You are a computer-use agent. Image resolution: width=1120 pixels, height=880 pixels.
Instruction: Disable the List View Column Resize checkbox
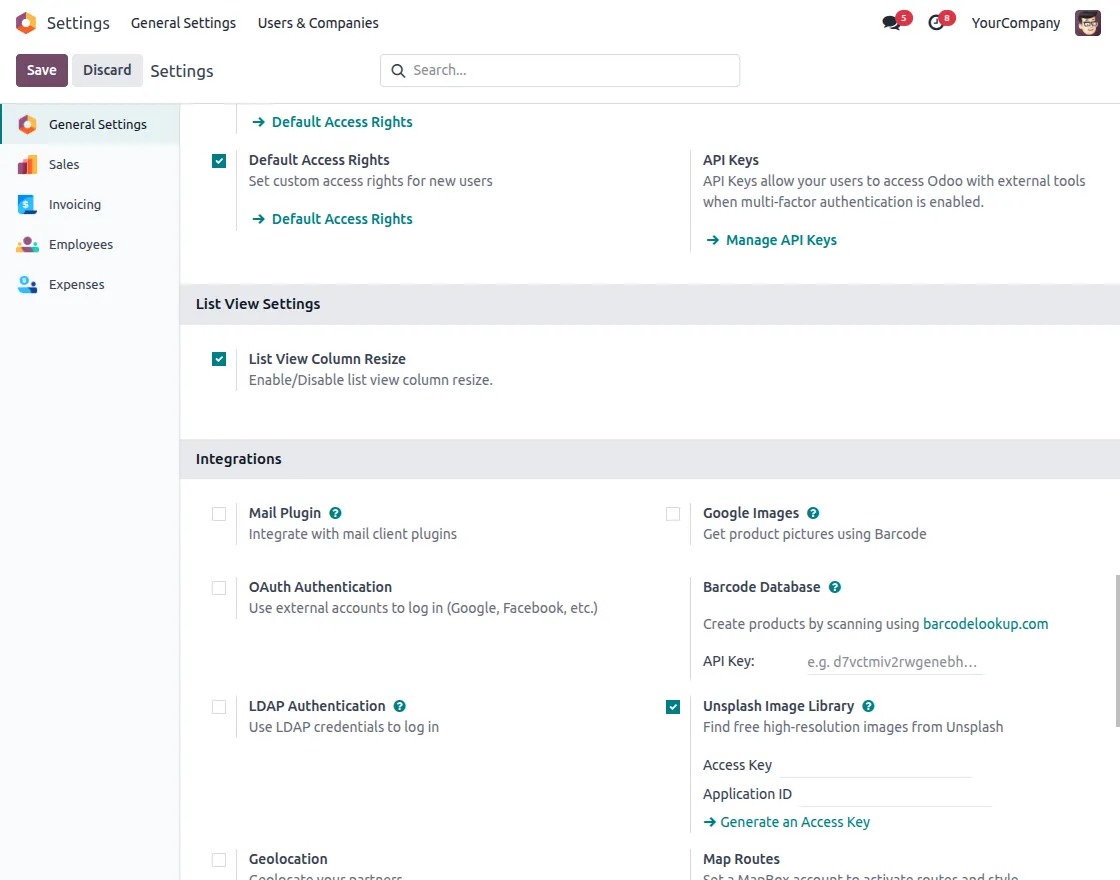pyautogui.click(x=218, y=358)
